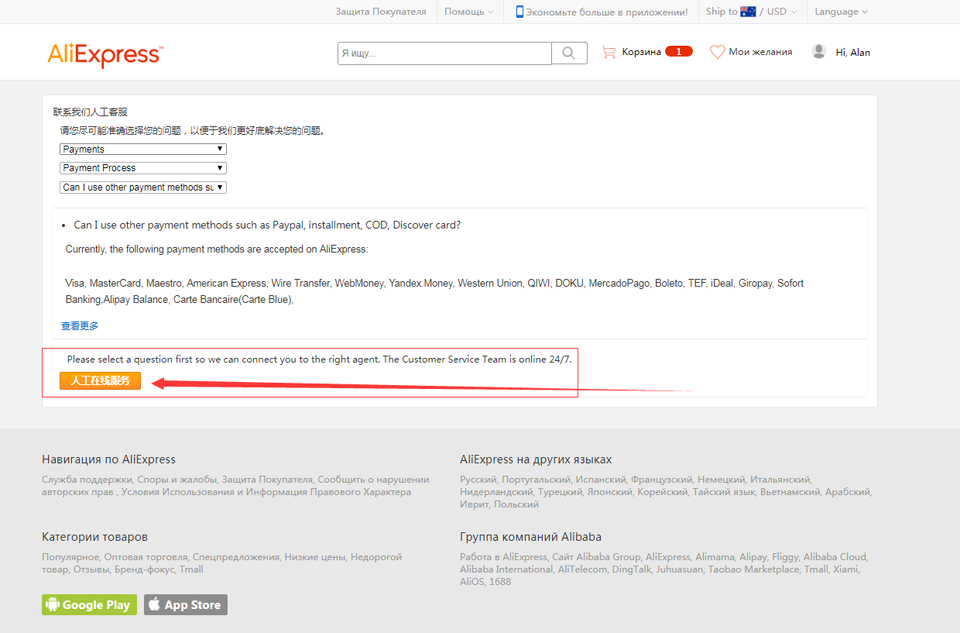Open the 'Can I use other payment methods' dropdown

(x=143, y=187)
